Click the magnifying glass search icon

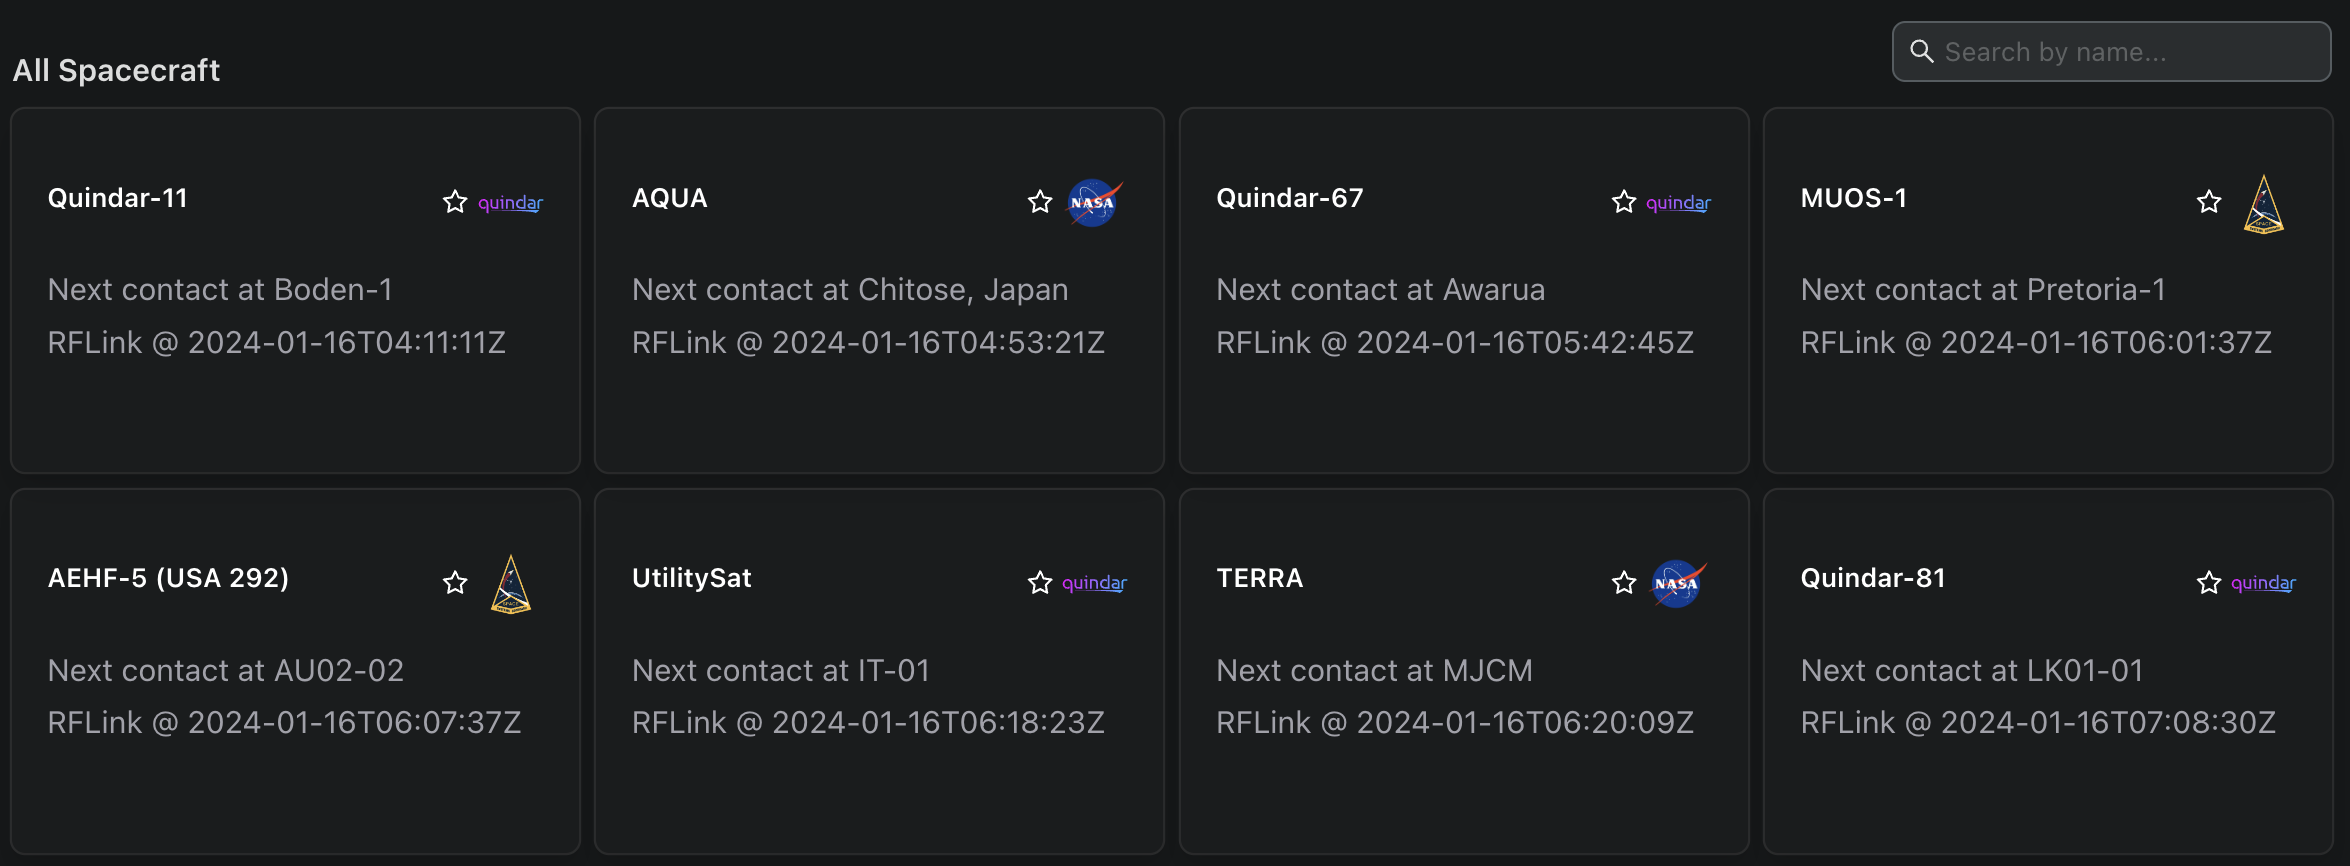(x=1921, y=51)
